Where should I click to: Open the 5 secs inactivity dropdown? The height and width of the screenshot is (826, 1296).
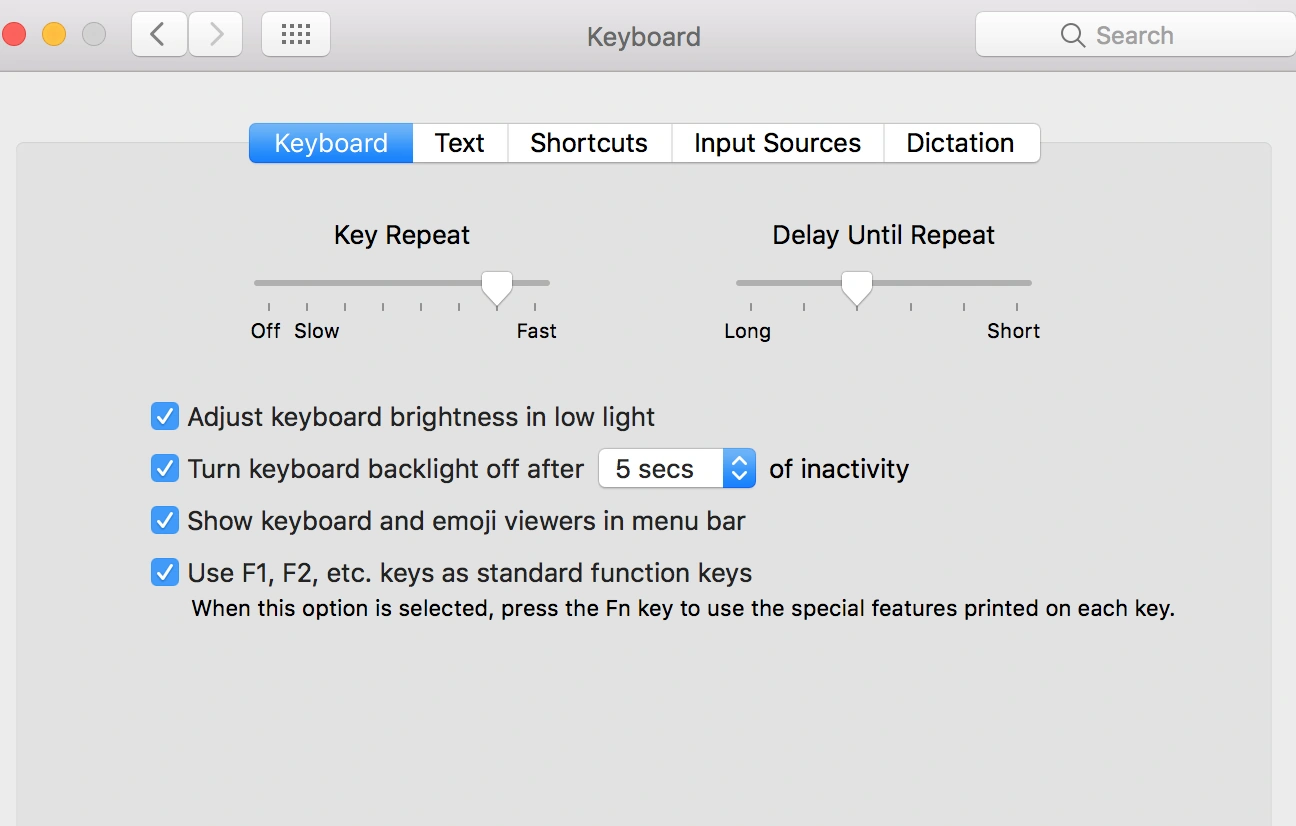[676, 469]
